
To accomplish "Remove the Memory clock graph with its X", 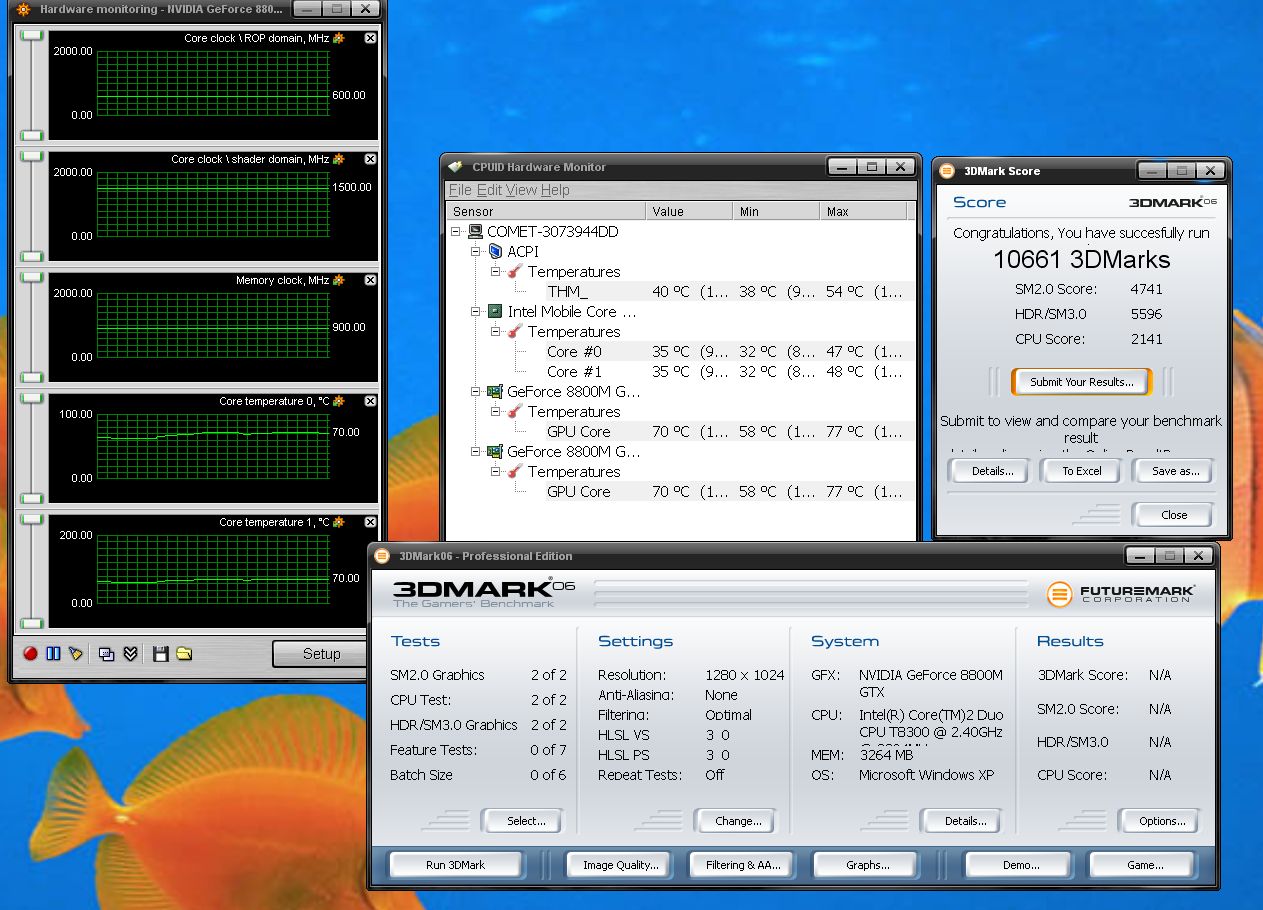I will 370,280.
